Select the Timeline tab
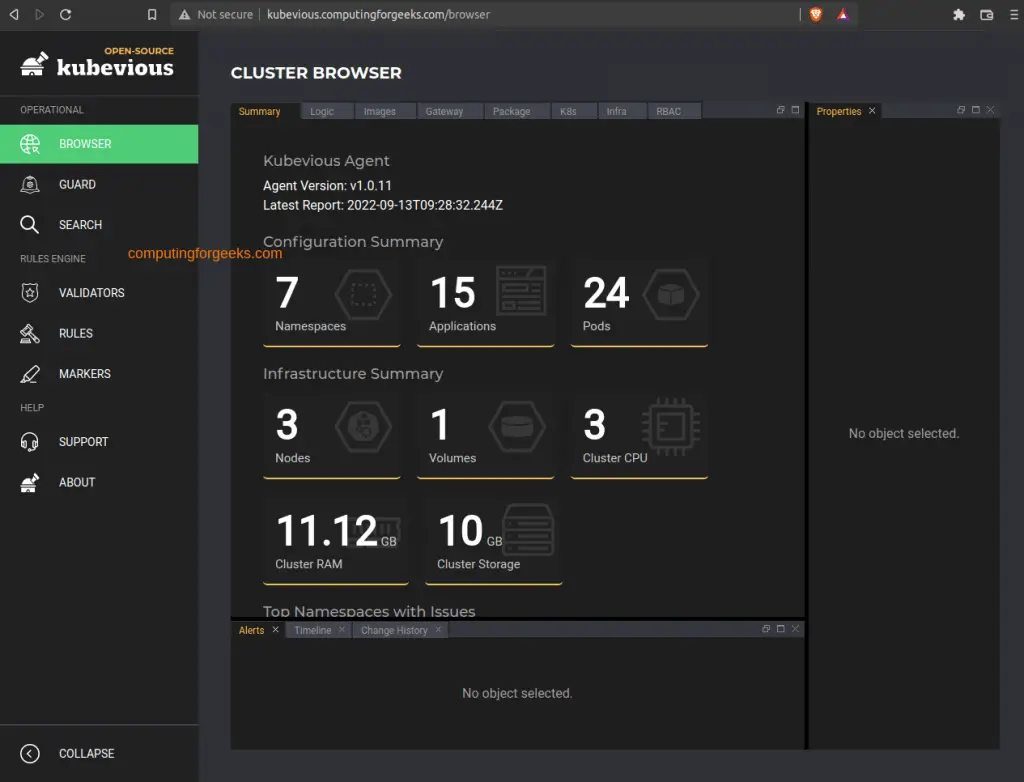 click(x=313, y=630)
